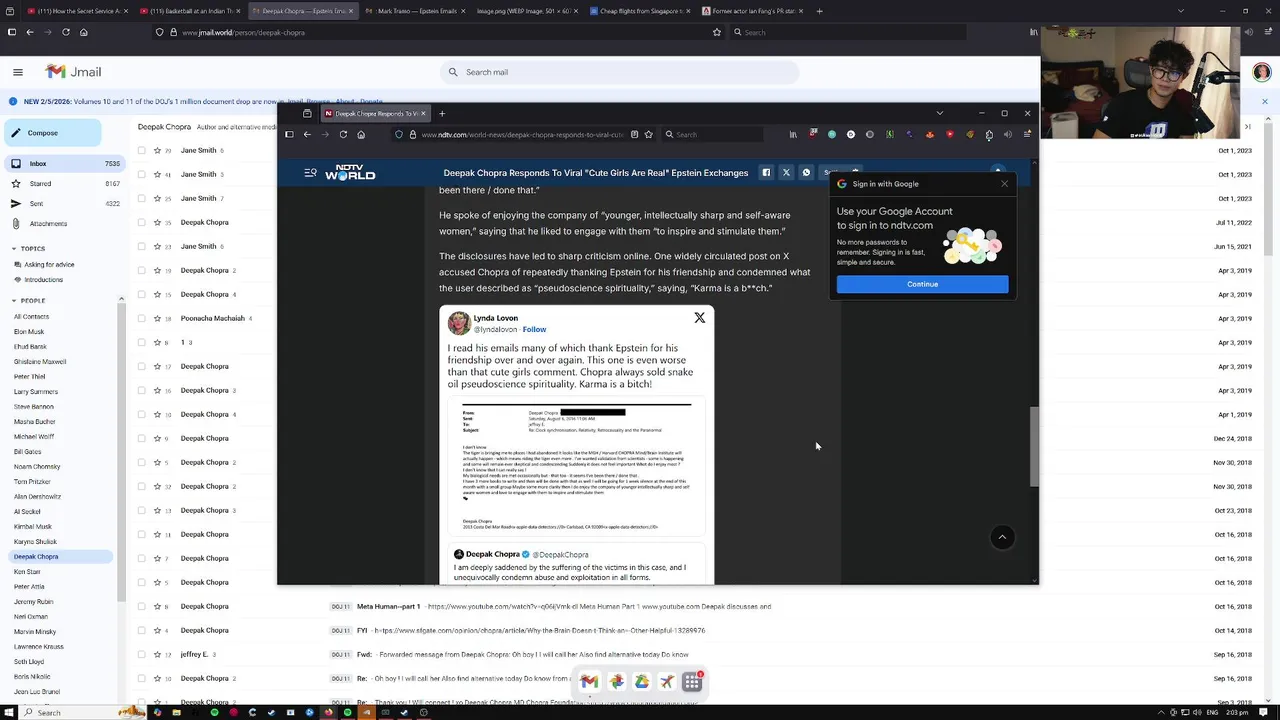Open the NDTV site menu icon
The image size is (1280, 720).
[310, 173]
